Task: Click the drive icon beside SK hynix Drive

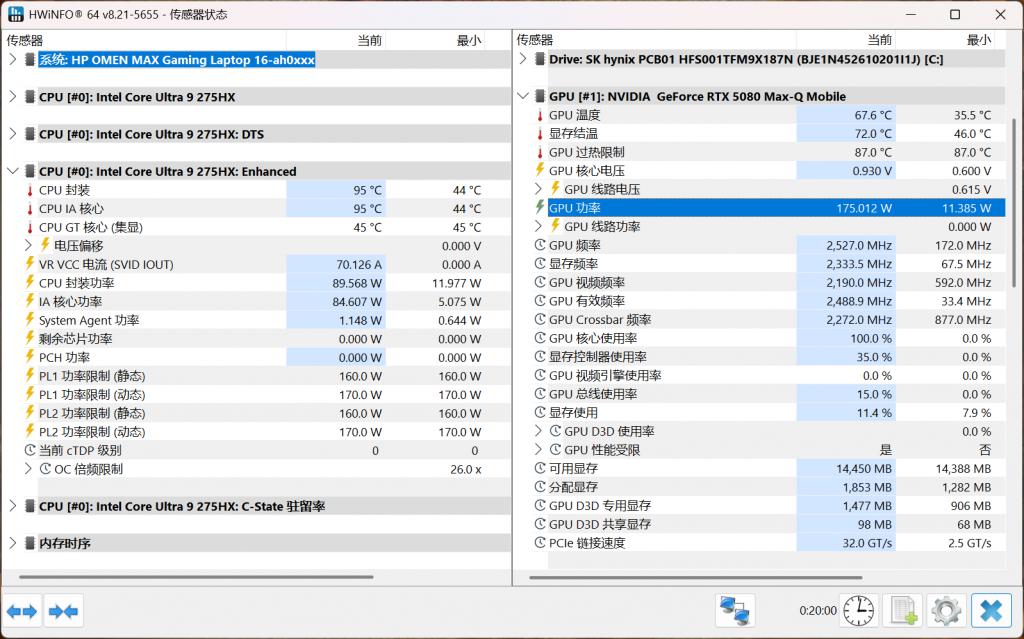Action: [x=539, y=59]
